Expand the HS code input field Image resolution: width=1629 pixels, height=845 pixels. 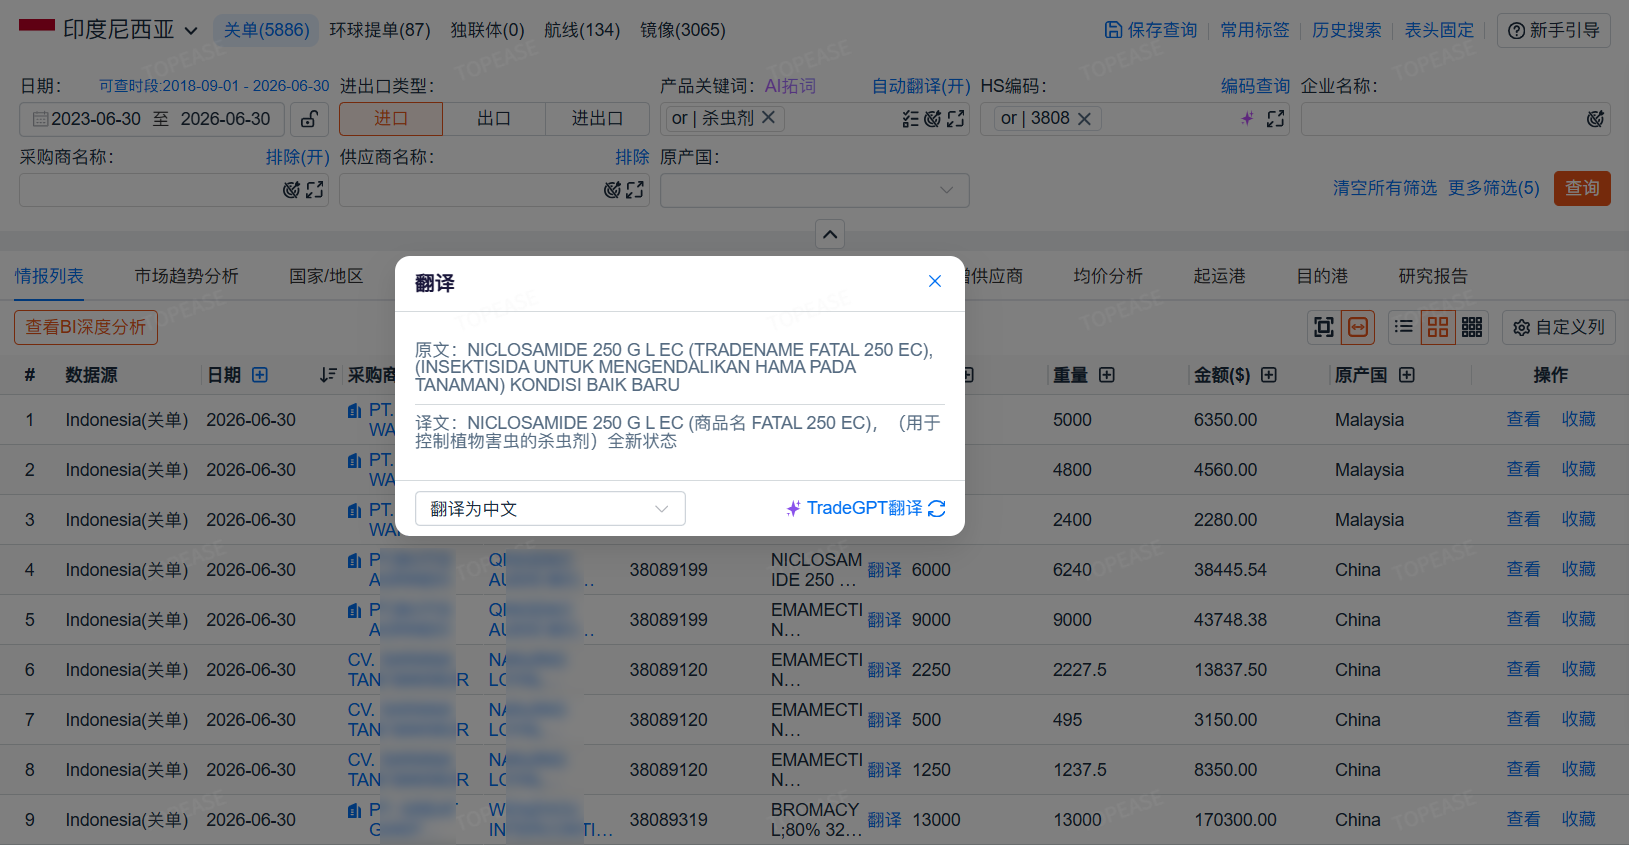tap(1276, 119)
